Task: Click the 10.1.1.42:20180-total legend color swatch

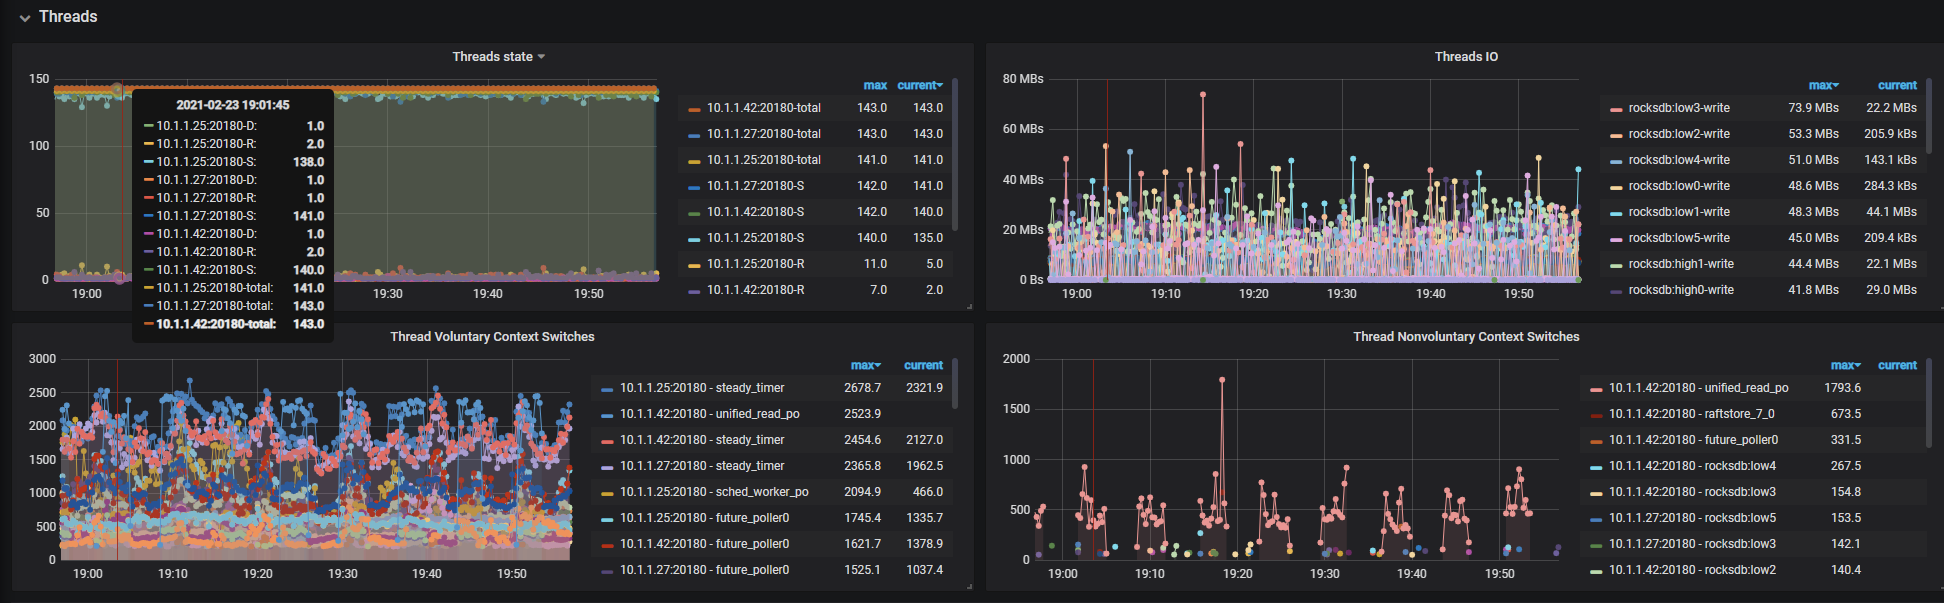Action: tap(694, 108)
